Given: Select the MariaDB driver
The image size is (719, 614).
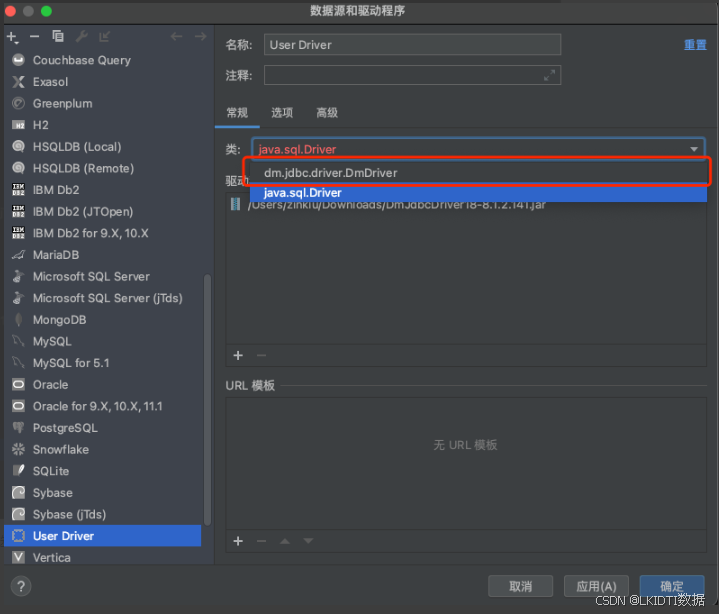Looking at the screenshot, I should pos(103,254).
